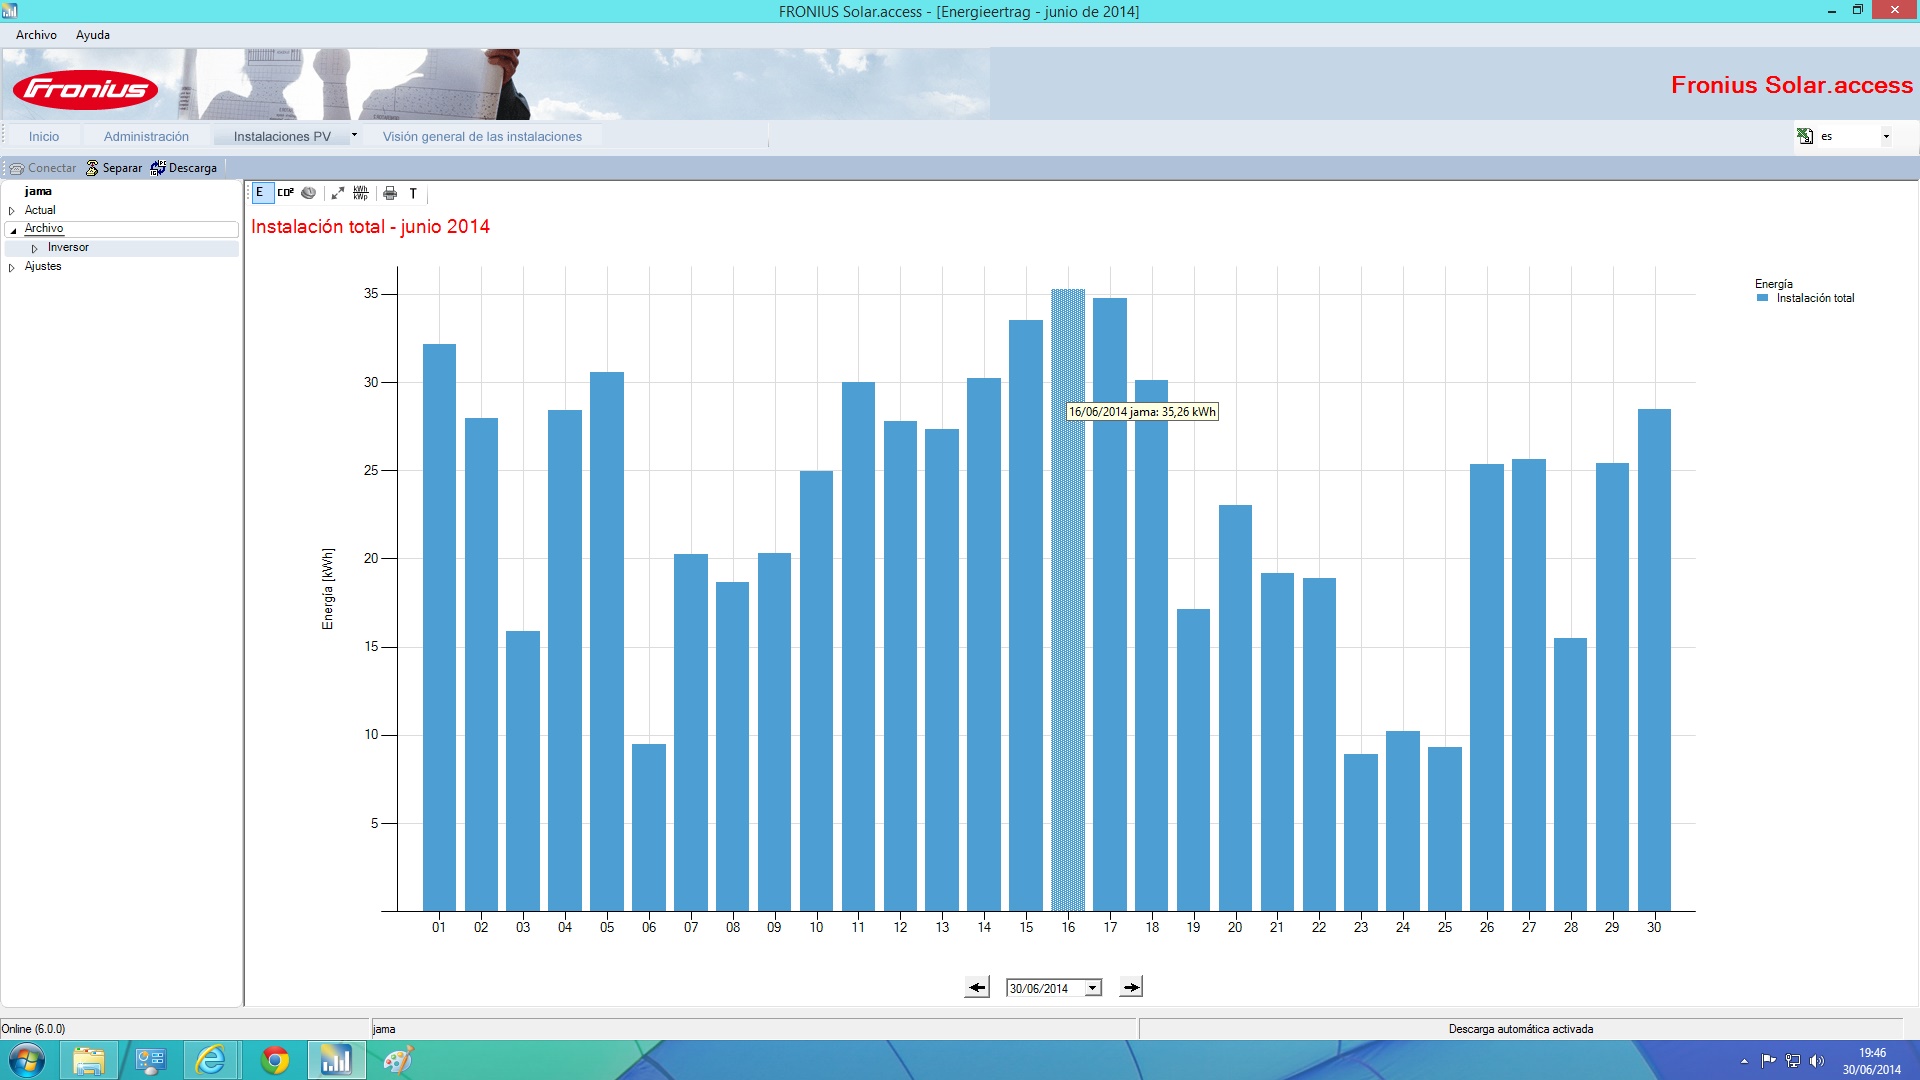Select the jama installation in tree
The height and width of the screenshot is (1080, 1920).
point(38,191)
